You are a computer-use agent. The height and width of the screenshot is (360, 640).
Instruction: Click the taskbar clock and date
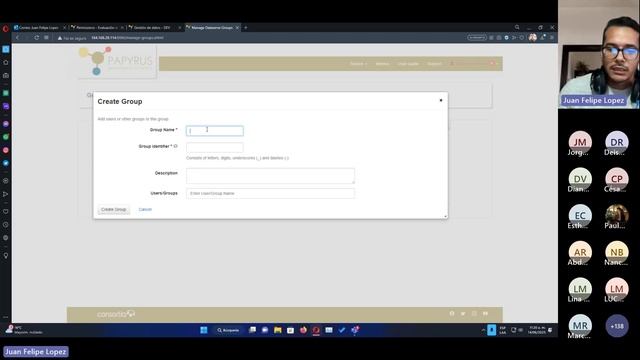click(x=537, y=330)
